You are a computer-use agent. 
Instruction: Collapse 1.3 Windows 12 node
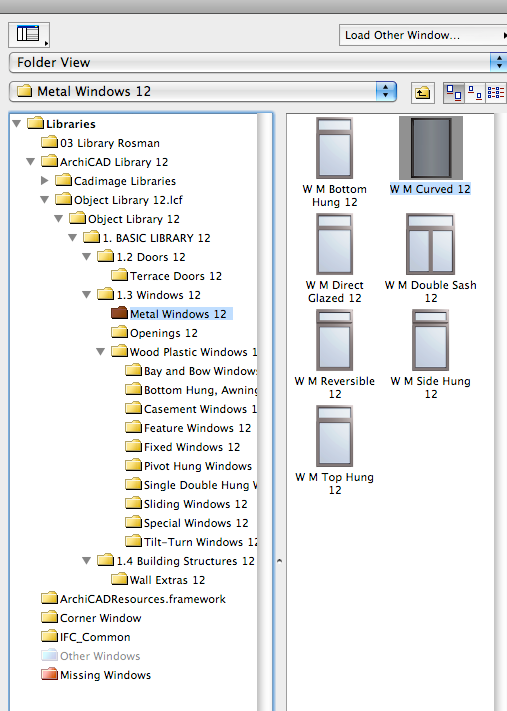[x=87, y=295]
